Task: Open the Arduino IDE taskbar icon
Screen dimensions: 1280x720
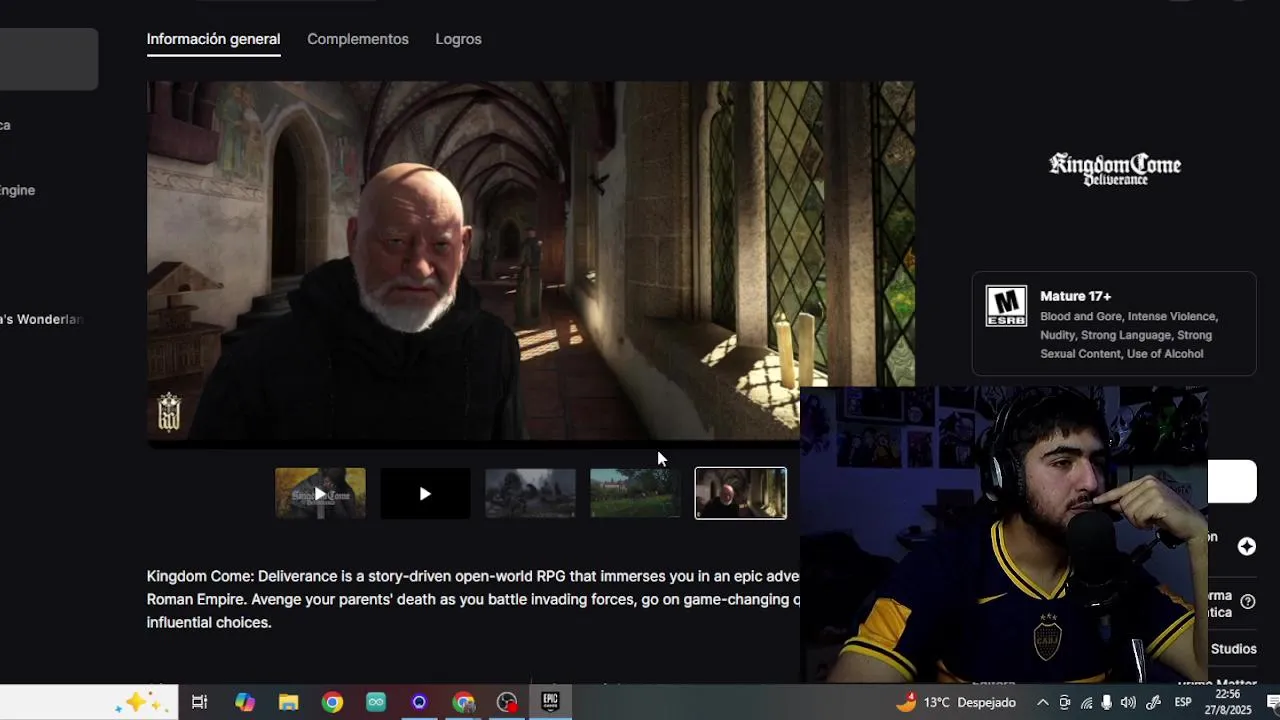Action: [x=376, y=702]
